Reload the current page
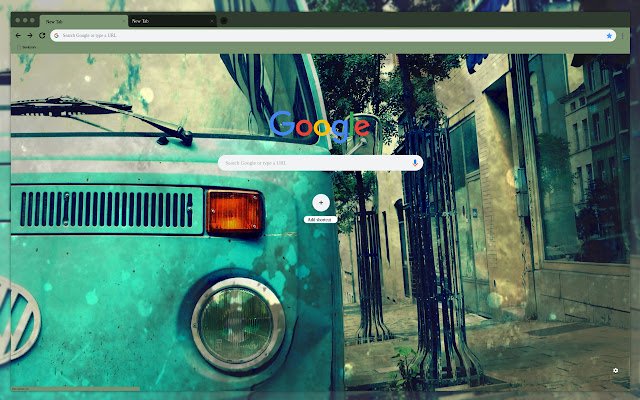Image resolution: width=640 pixels, height=400 pixels. pos(42,36)
